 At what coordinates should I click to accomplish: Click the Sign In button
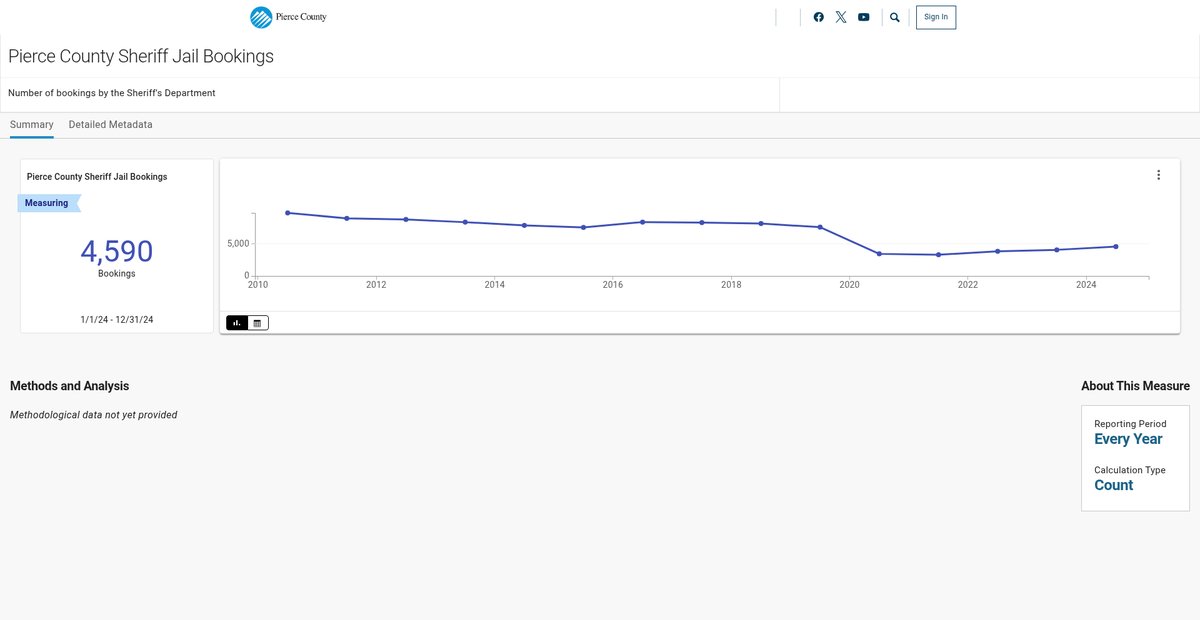tap(936, 17)
